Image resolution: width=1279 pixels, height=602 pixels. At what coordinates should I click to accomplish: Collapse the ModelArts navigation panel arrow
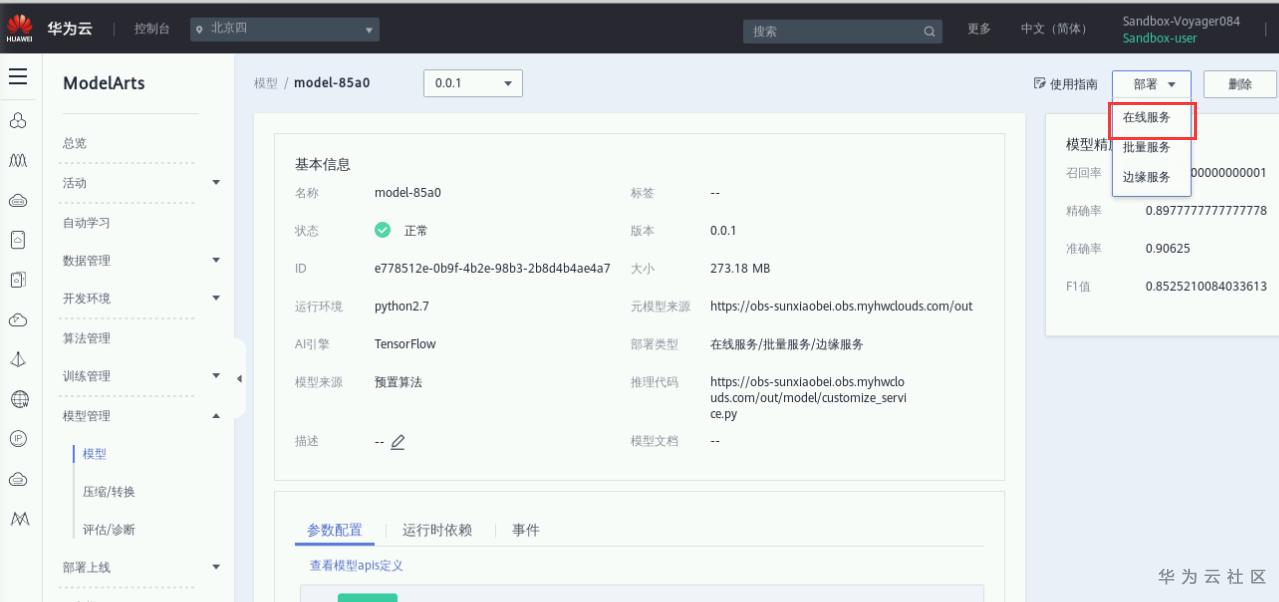click(239, 378)
